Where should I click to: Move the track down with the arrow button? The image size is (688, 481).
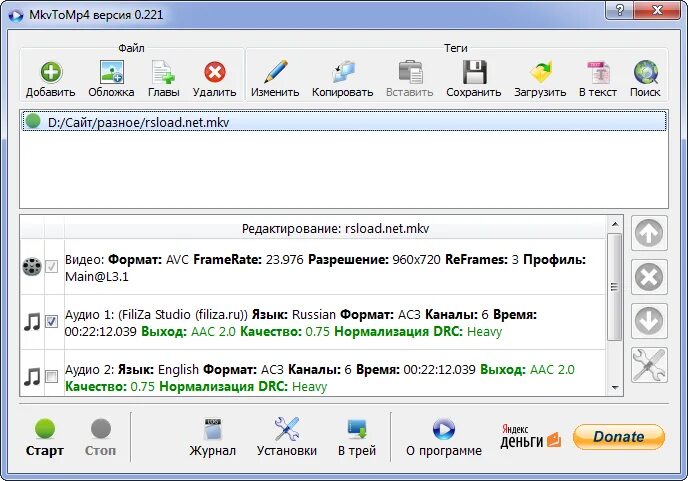(649, 321)
